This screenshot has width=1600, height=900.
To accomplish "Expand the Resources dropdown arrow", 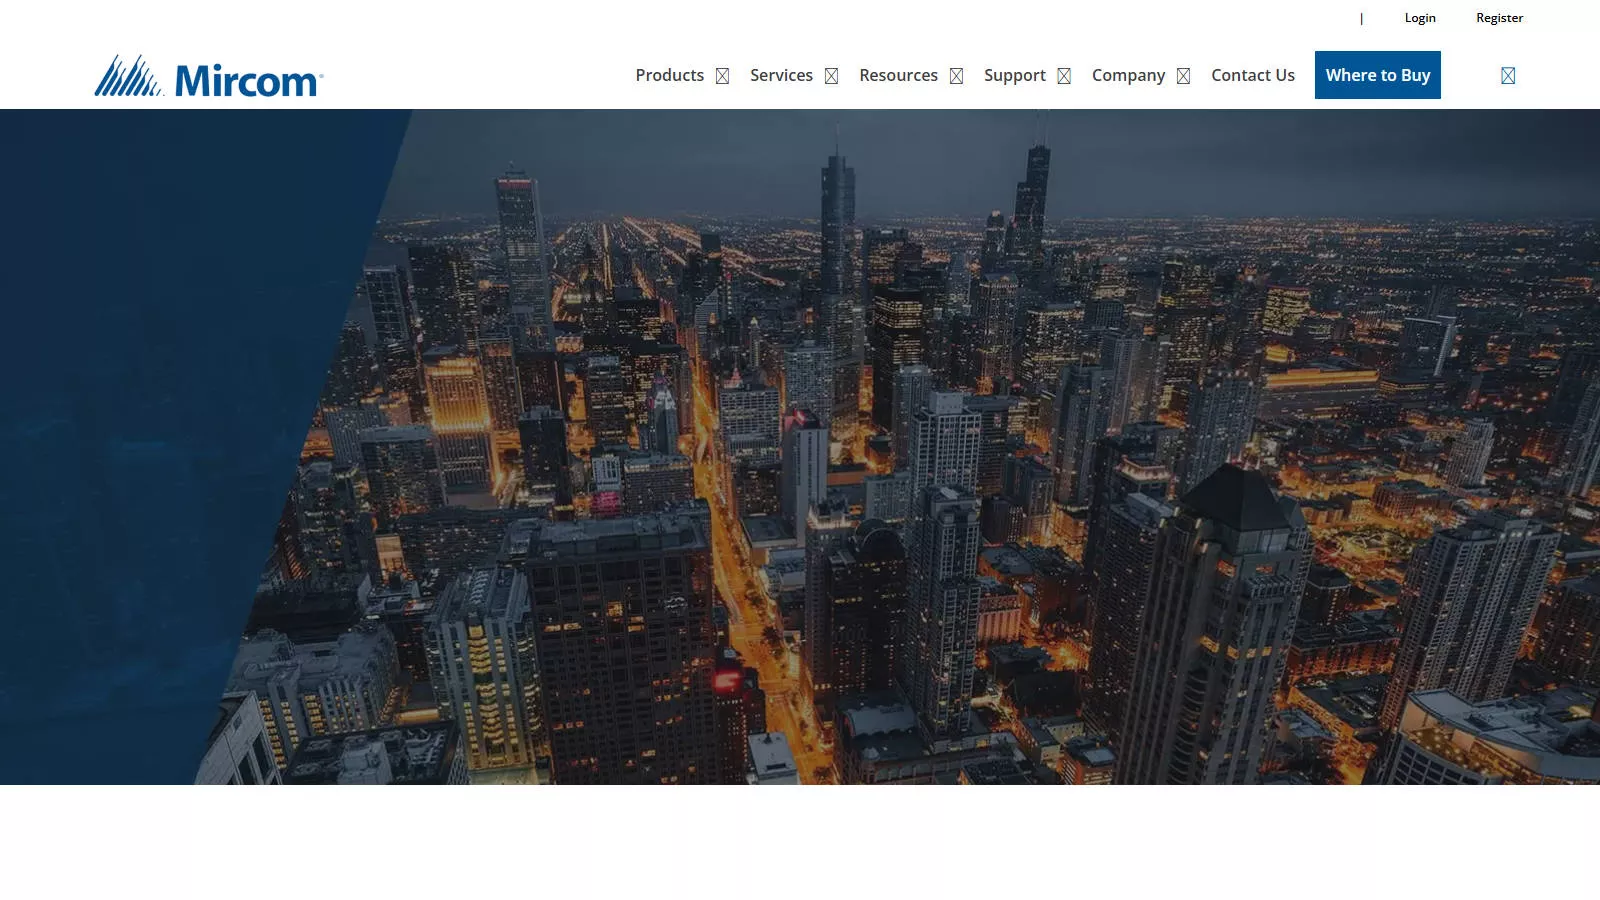I will point(956,76).
